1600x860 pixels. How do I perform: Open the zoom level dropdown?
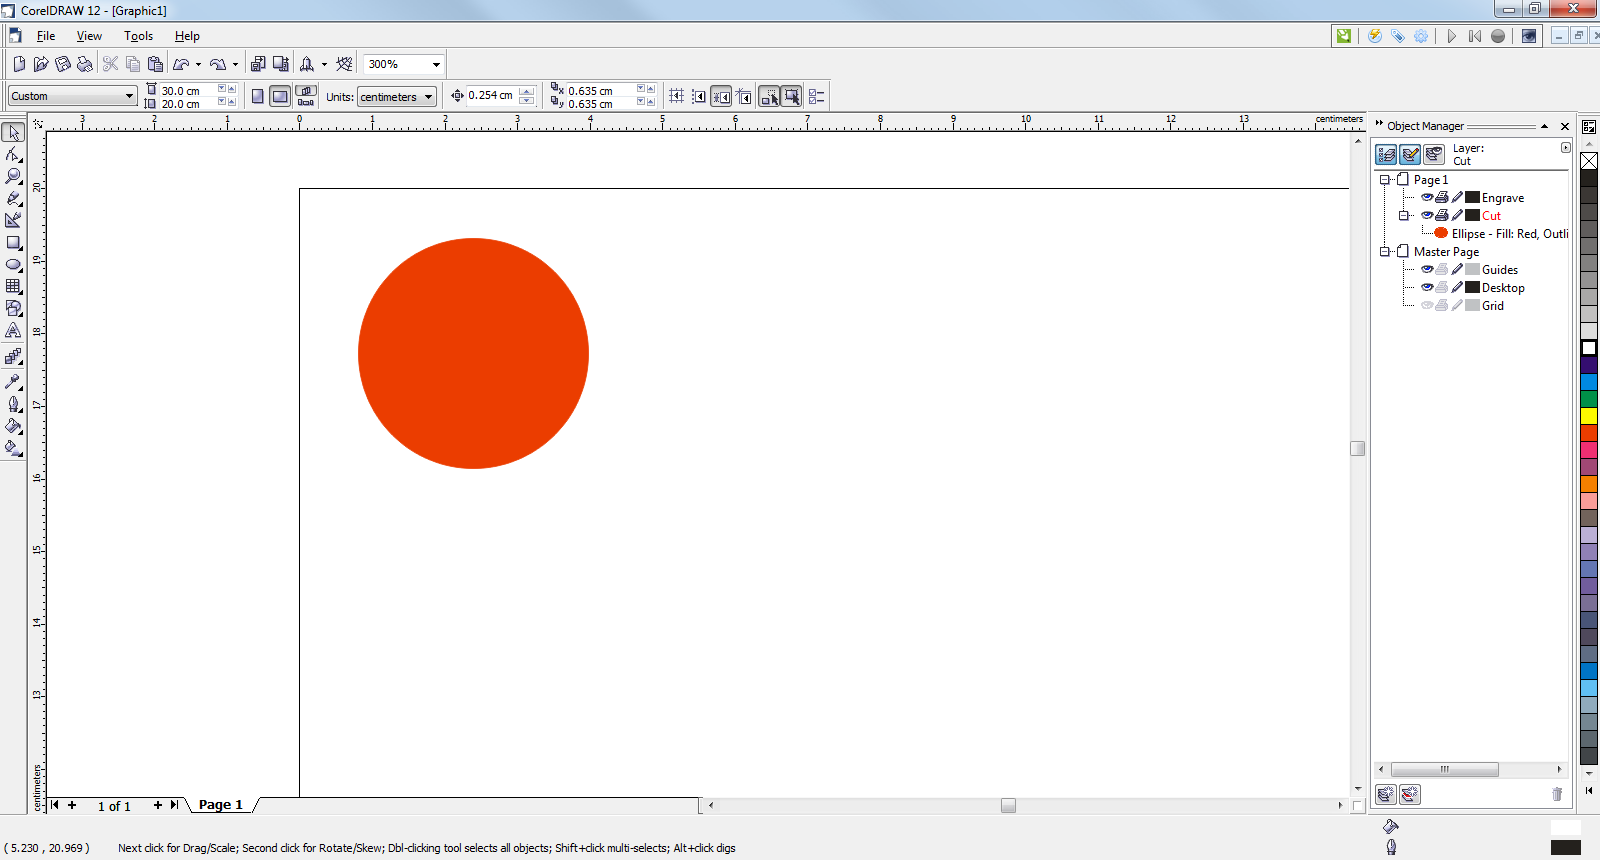point(436,64)
